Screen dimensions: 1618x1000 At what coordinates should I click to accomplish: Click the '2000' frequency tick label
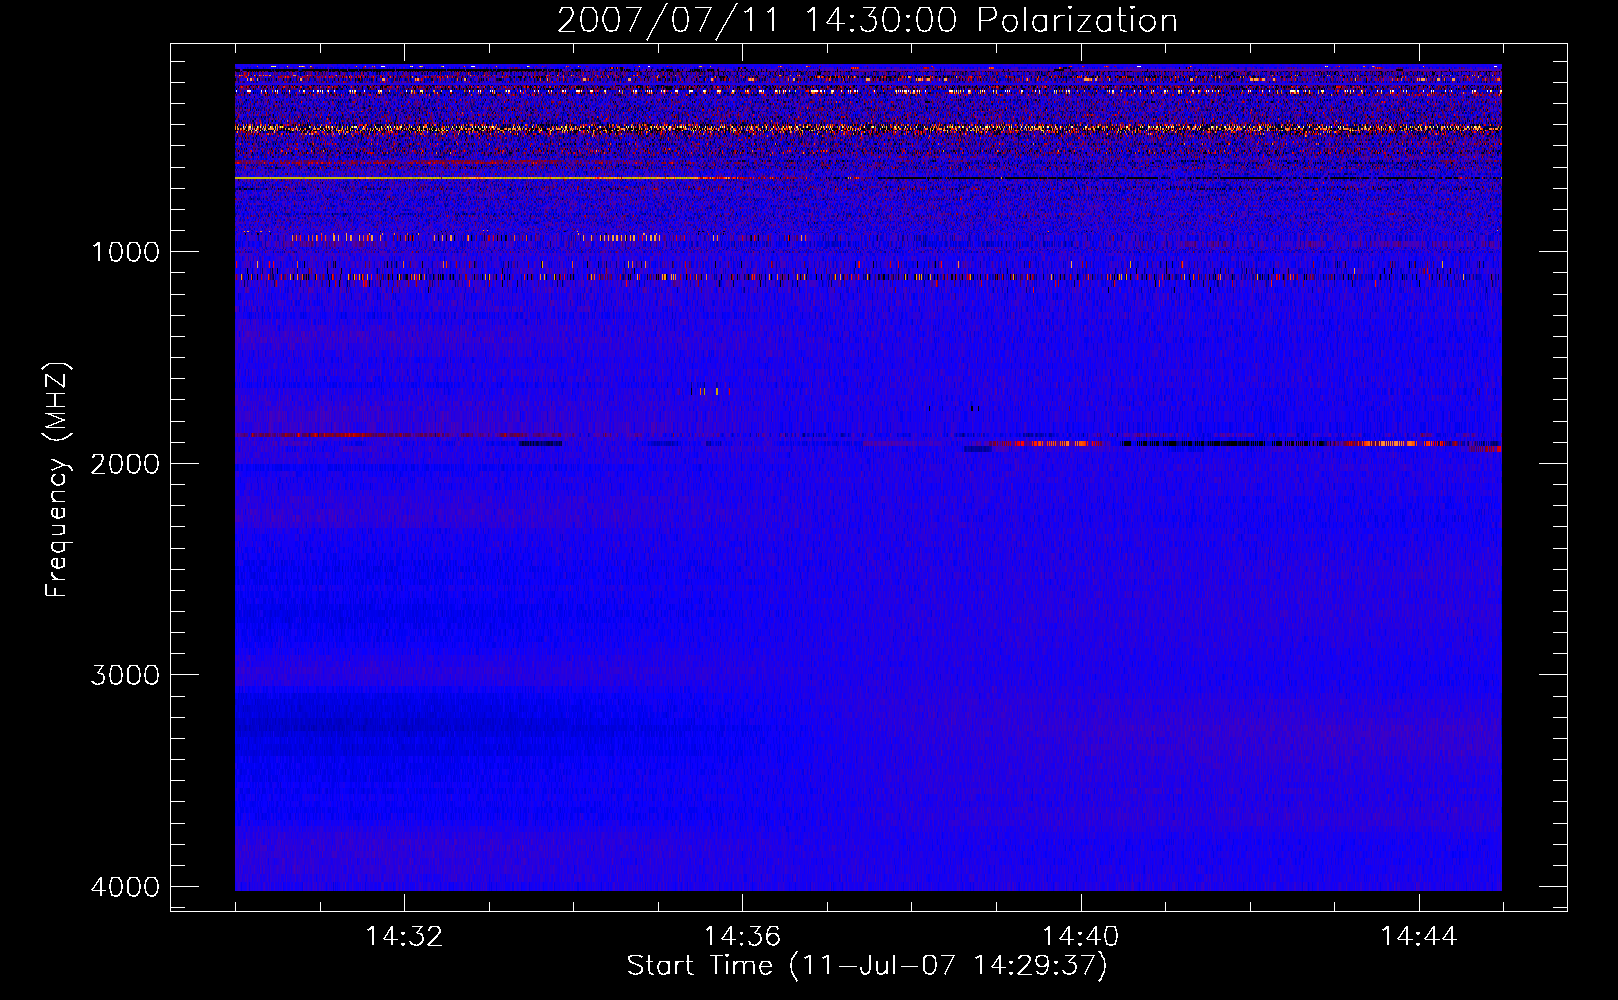click(125, 463)
